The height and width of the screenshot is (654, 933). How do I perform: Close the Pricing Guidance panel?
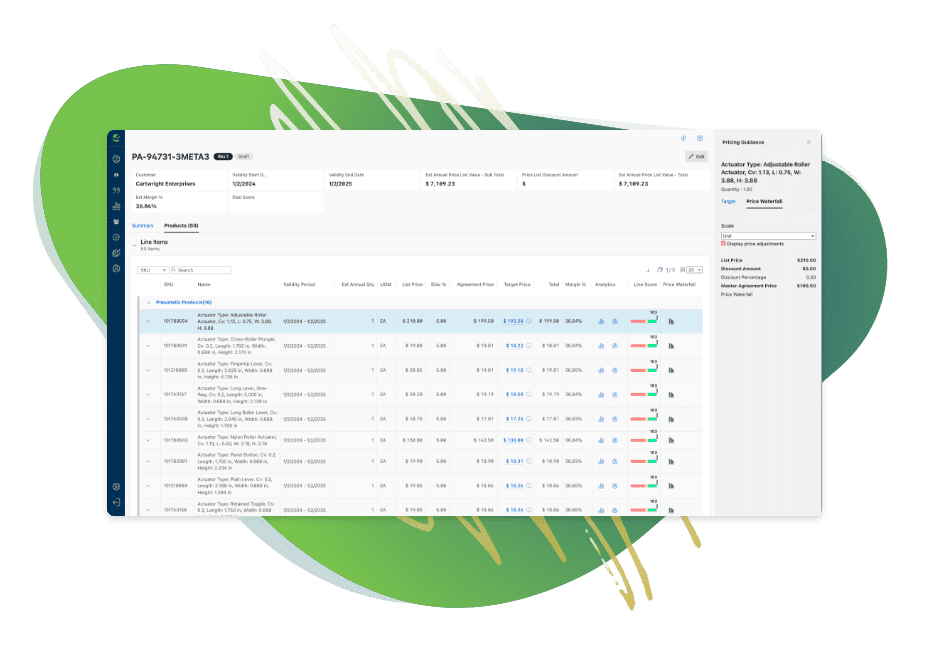tap(809, 142)
